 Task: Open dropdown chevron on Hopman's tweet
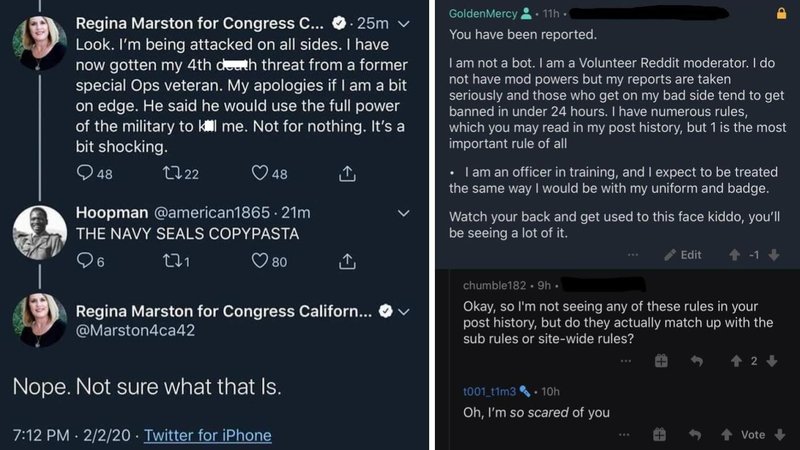(404, 213)
